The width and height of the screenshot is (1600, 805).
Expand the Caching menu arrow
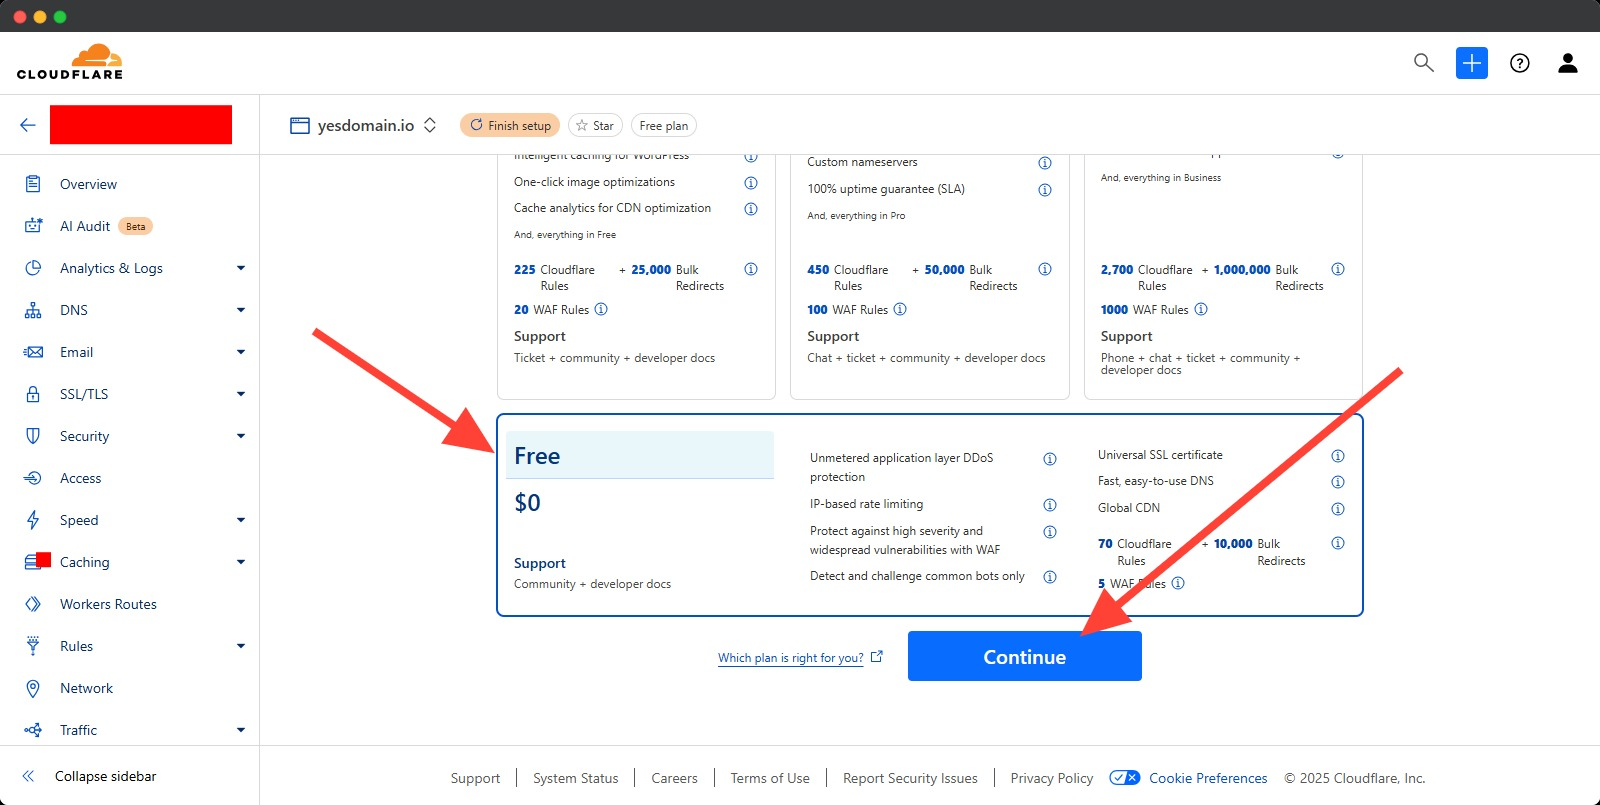point(241,562)
